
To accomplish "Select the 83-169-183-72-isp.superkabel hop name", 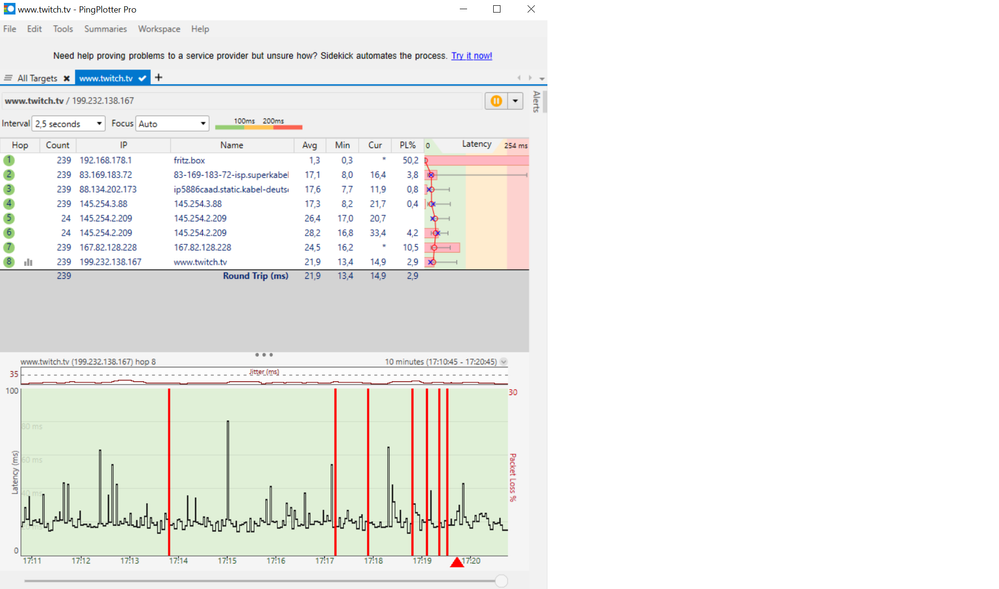I will click(x=231, y=175).
